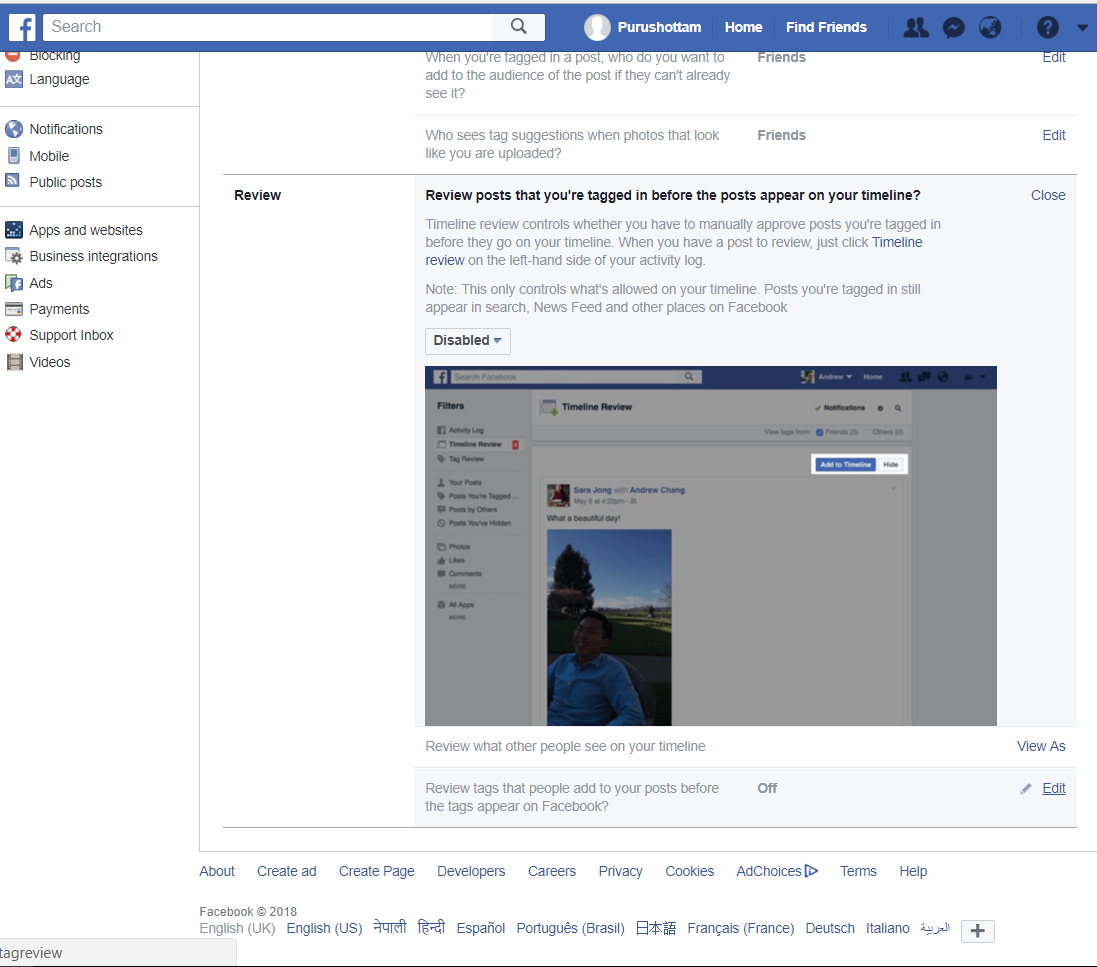The width and height of the screenshot is (1097, 967).
Task: Open the Notifications globe icon
Action: 990,27
